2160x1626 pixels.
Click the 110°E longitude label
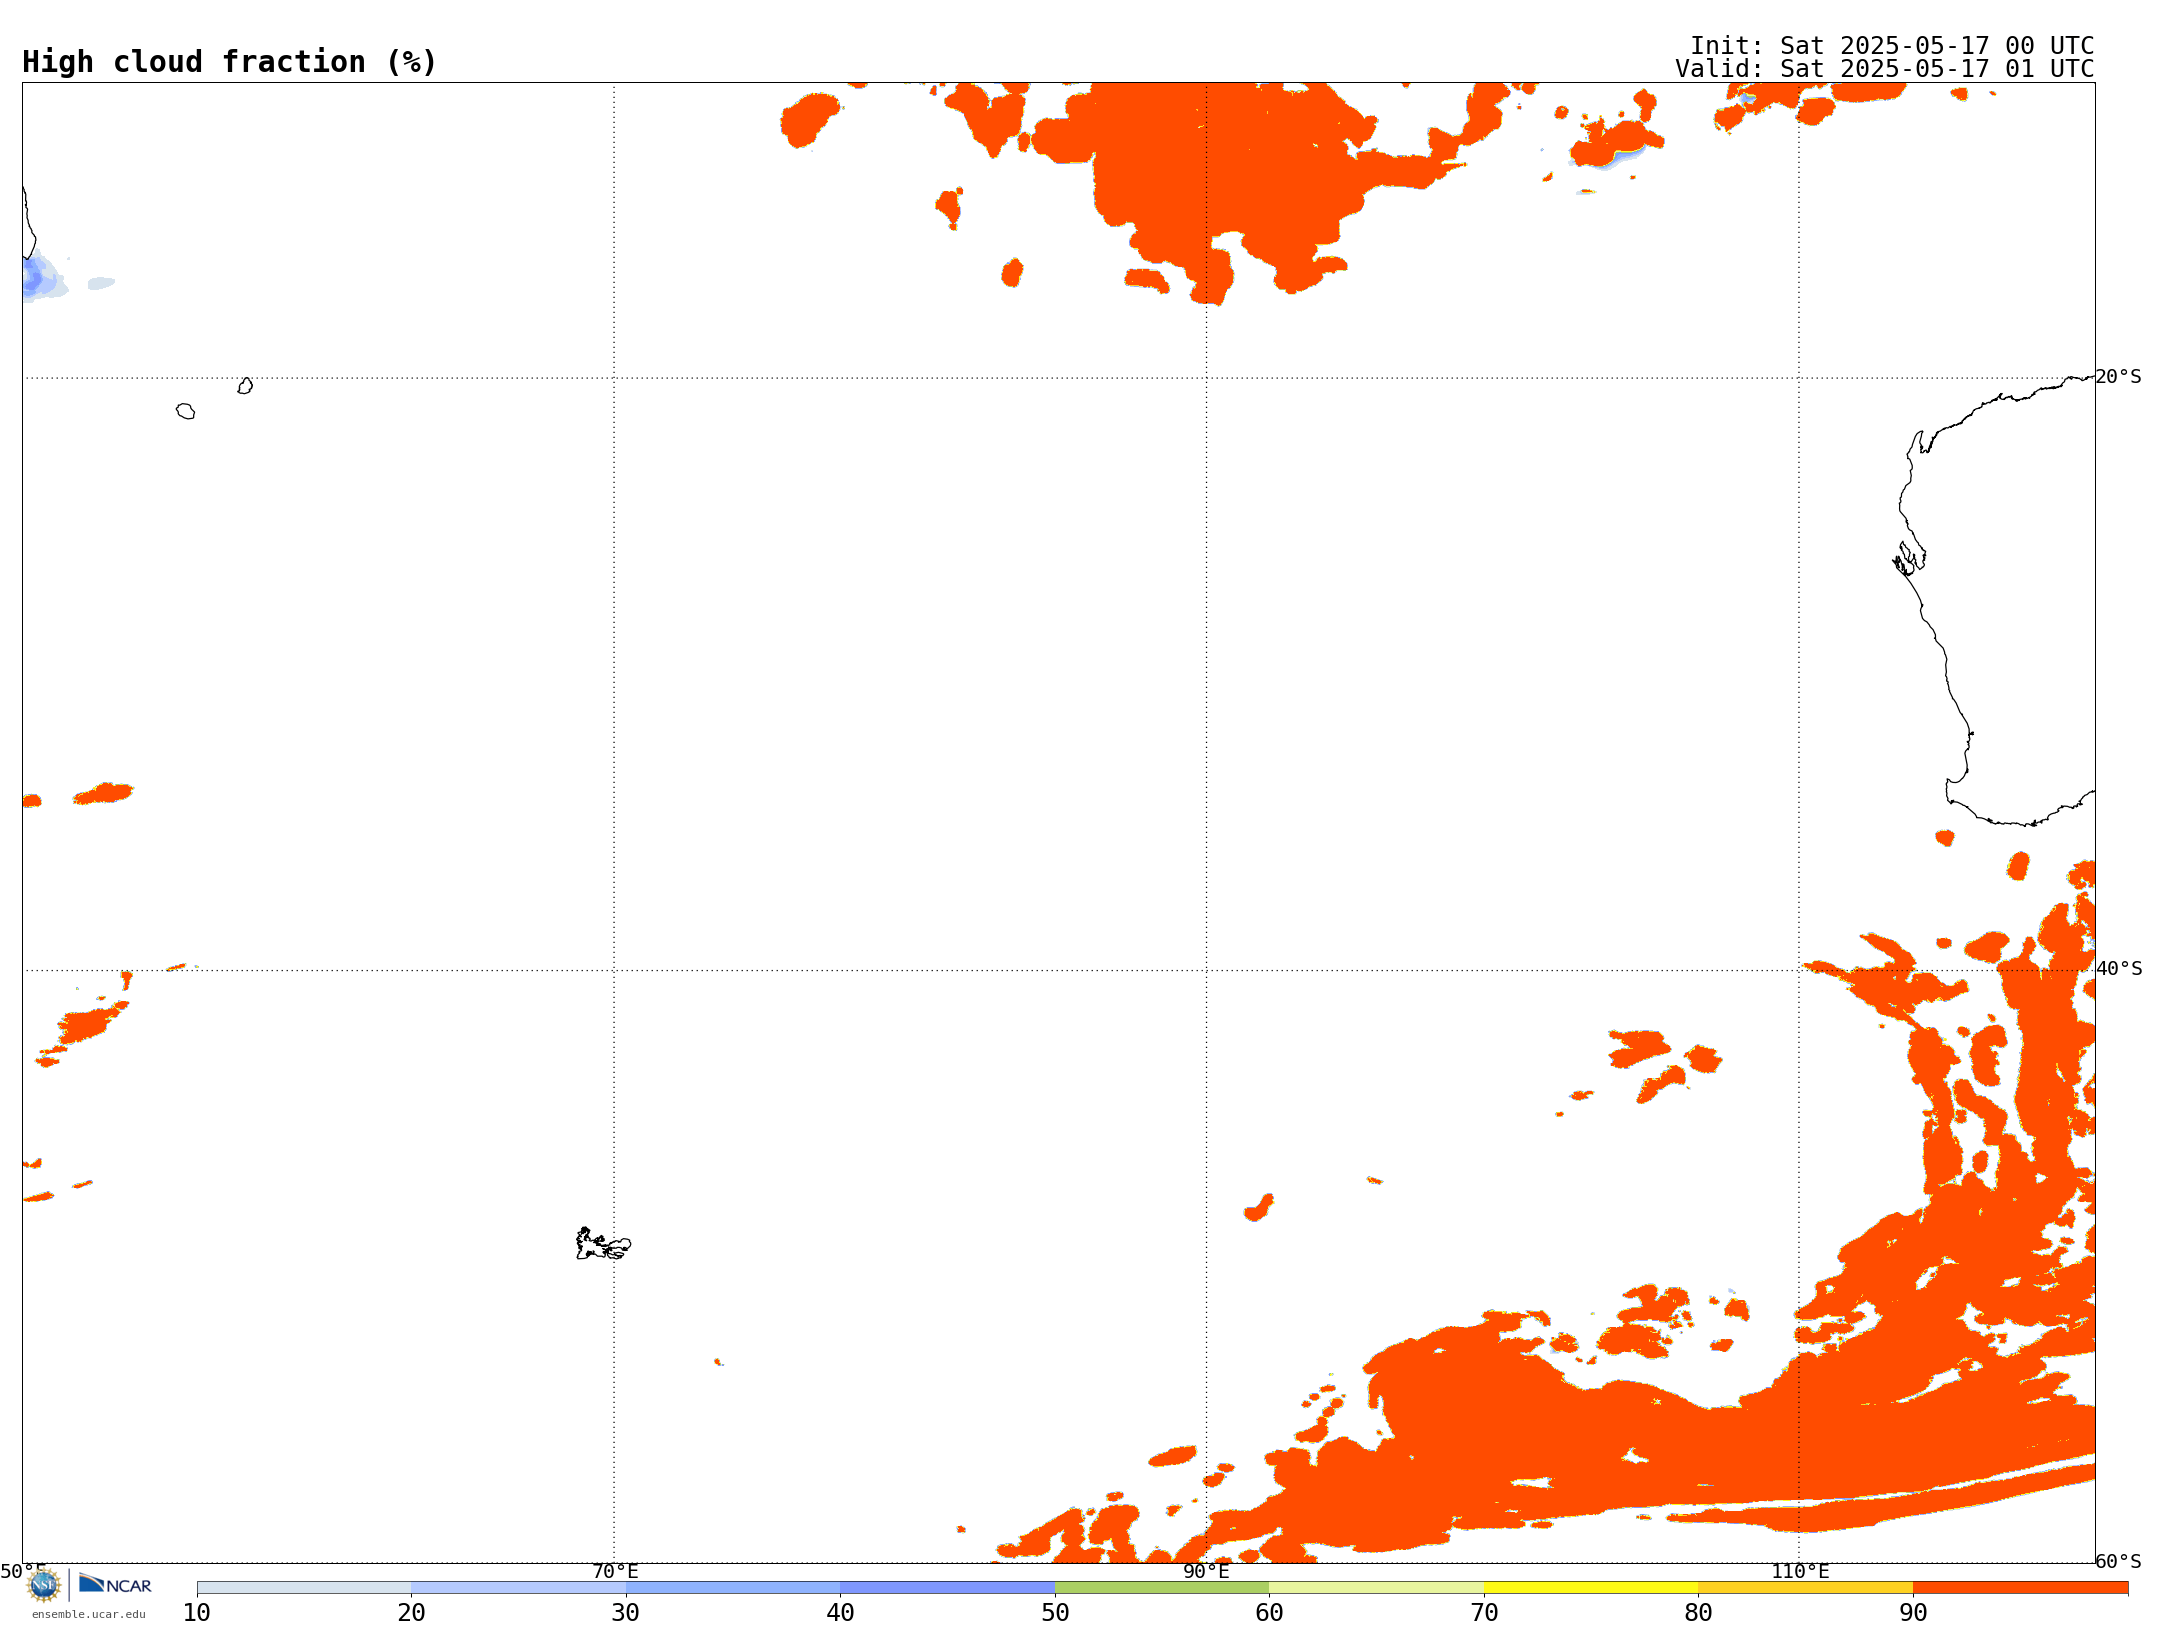pyautogui.click(x=1800, y=1571)
